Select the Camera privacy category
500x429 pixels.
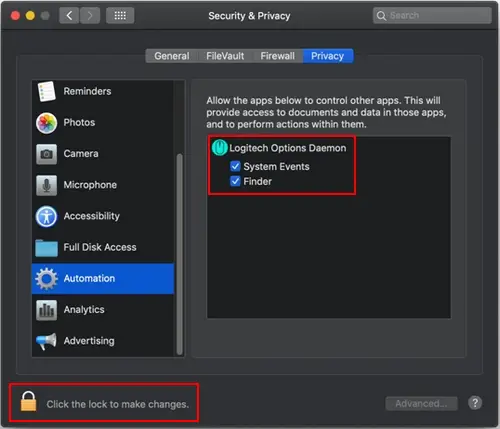click(x=103, y=154)
